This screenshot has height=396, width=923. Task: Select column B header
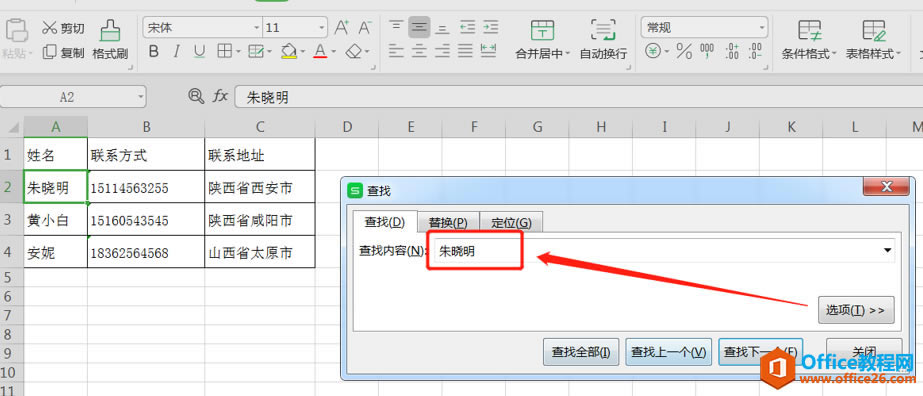tap(146, 126)
